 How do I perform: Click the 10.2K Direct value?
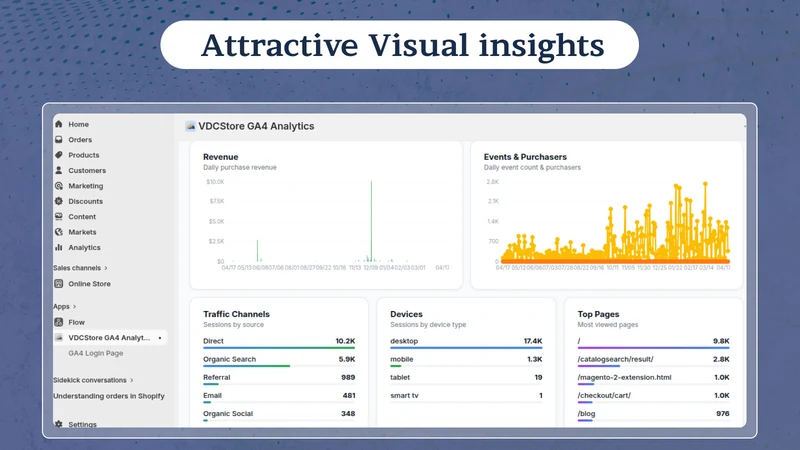point(345,341)
